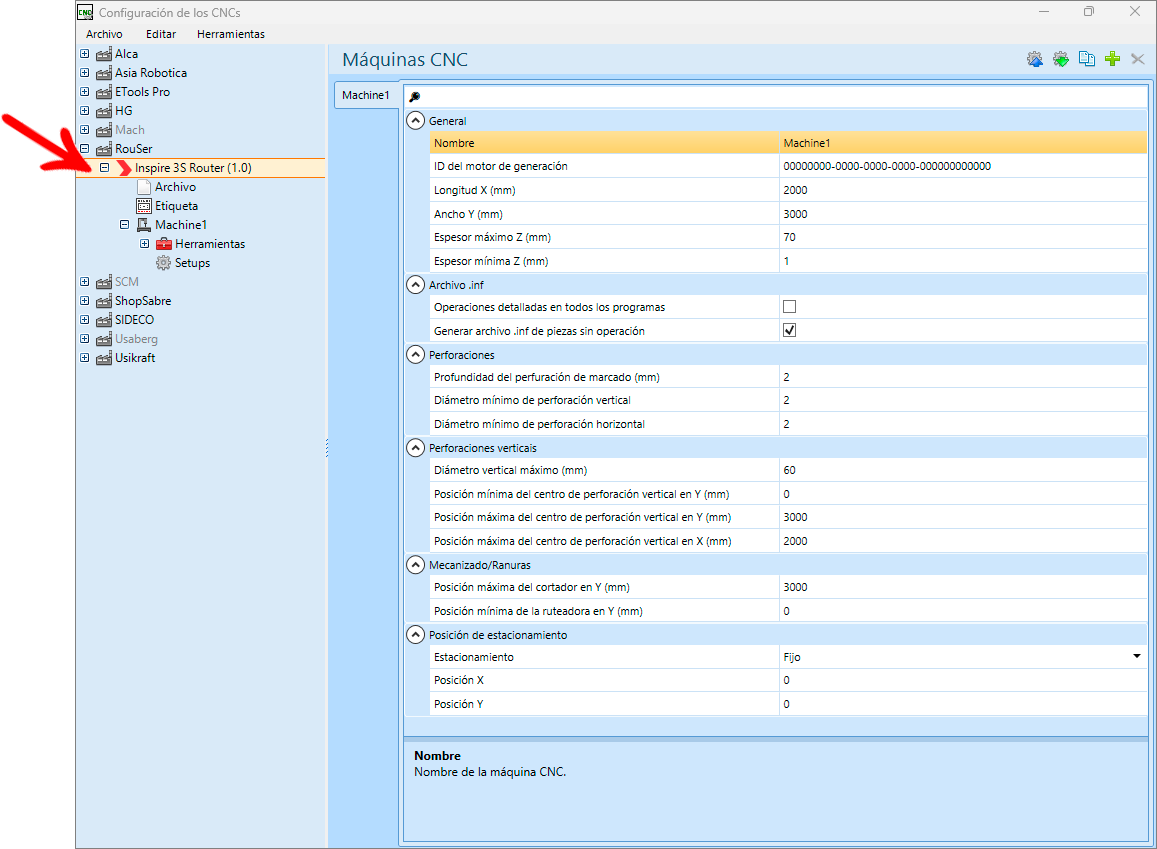Screen dimensions: 1157x849
Task: Uncheck 'Generar archivo .inf de piezas sin operación'
Action: [790, 330]
